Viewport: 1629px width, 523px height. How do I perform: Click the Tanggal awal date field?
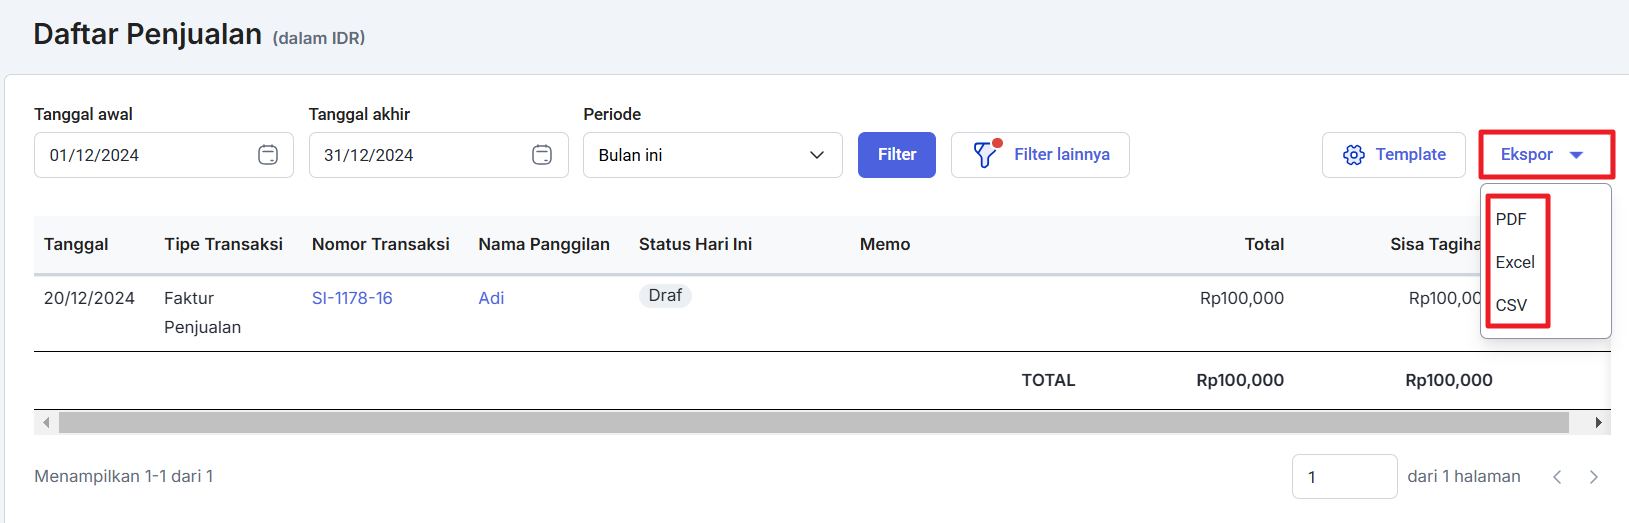click(164, 155)
